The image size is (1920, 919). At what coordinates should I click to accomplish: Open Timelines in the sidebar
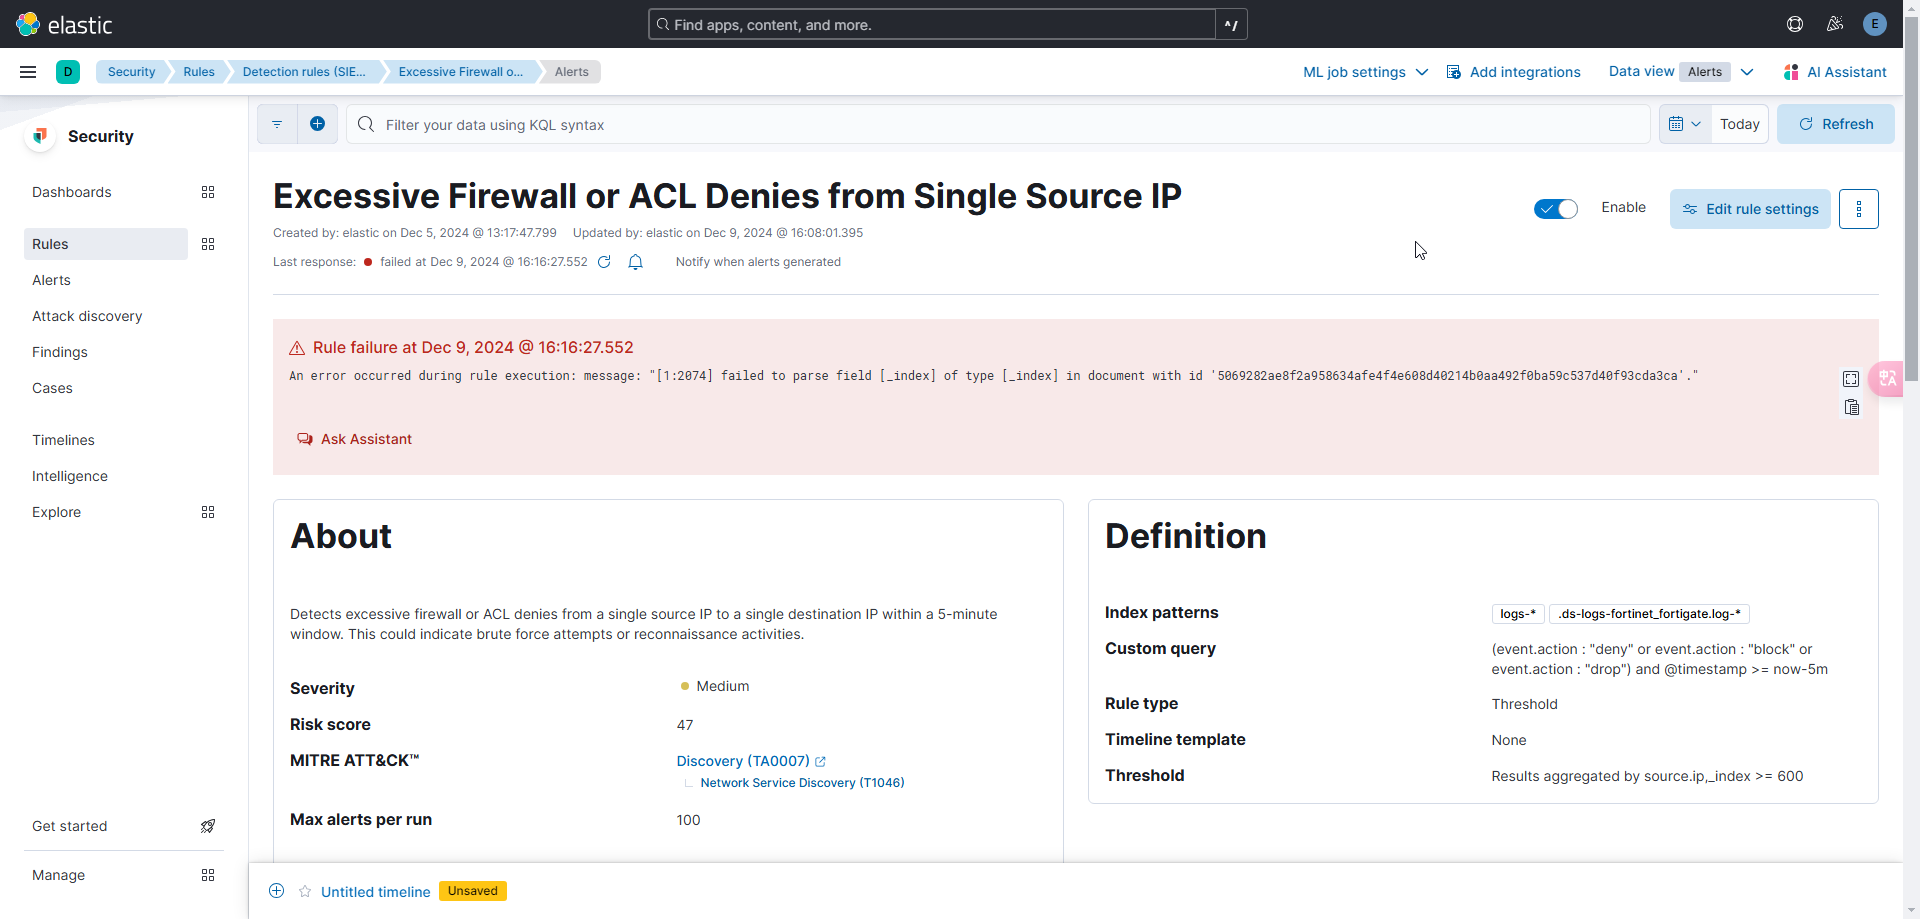tap(63, 440)
